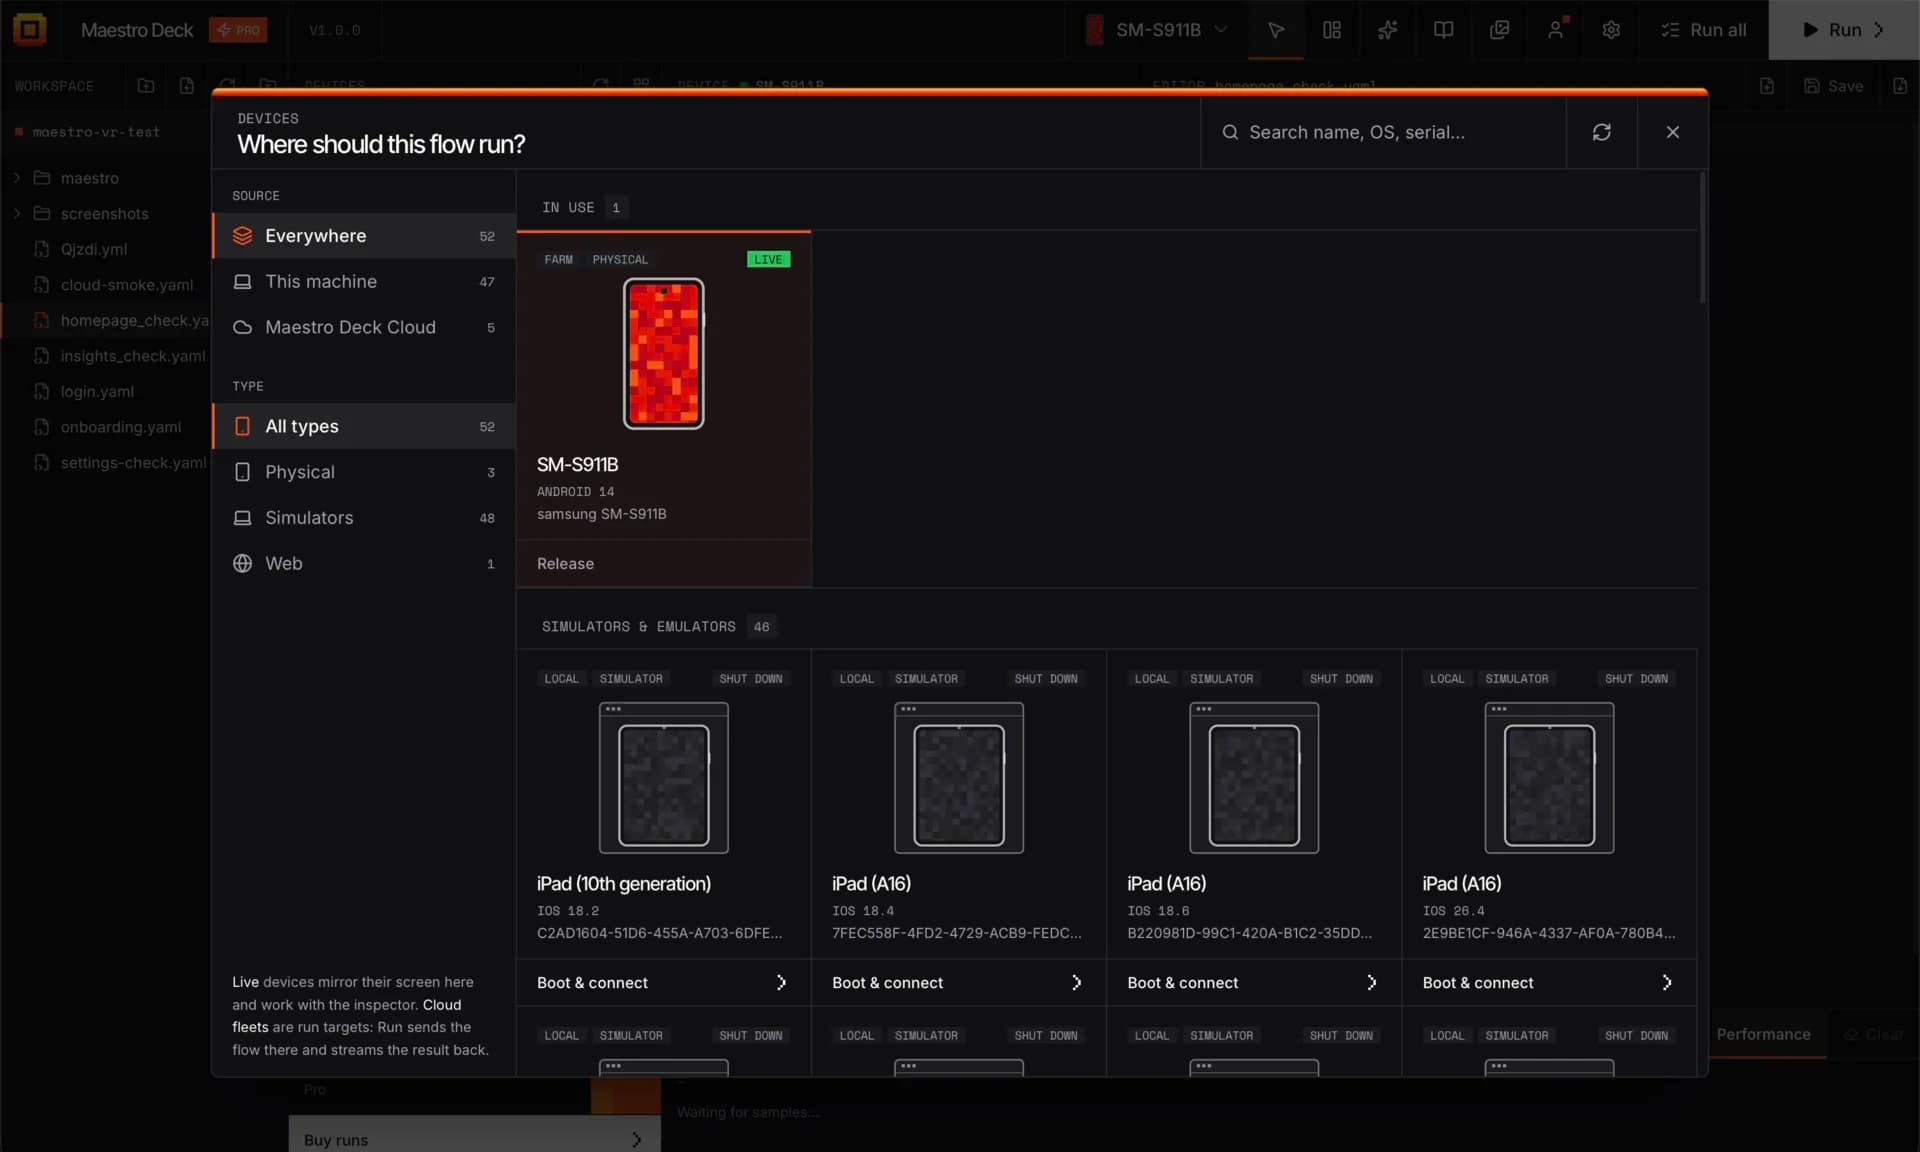Viewport: 1920px width, 1152px height.
Task: Click the PRO badge
Action: coord(238,30)
